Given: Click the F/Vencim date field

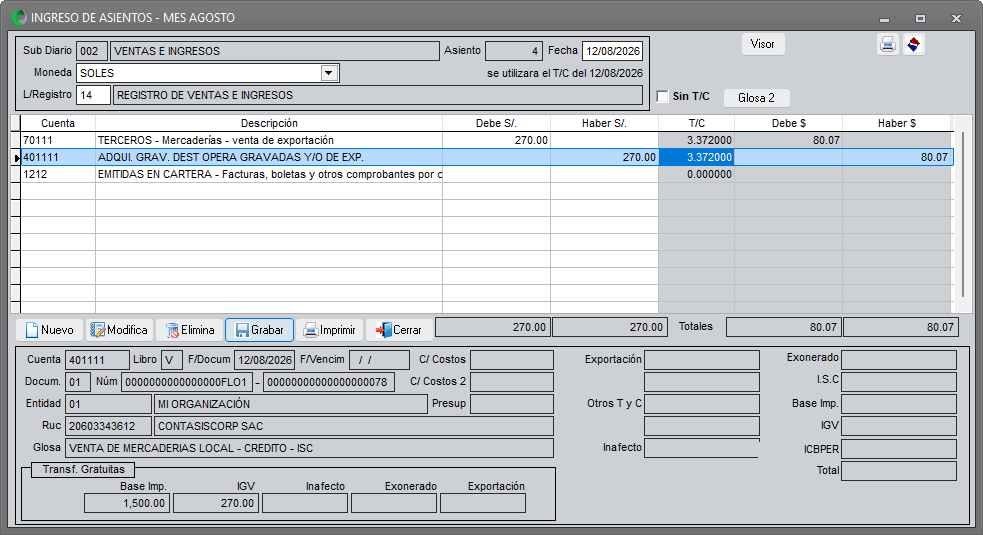Looking at the screenshot, I should [379, 360].
